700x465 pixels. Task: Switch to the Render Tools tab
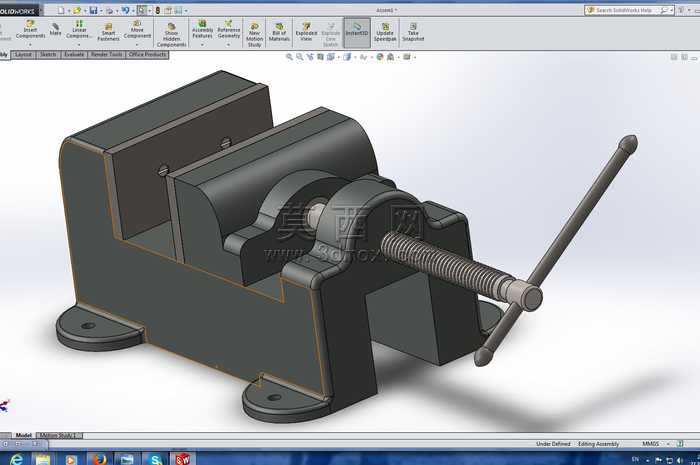pyautogui.click(x=106, y=54)
